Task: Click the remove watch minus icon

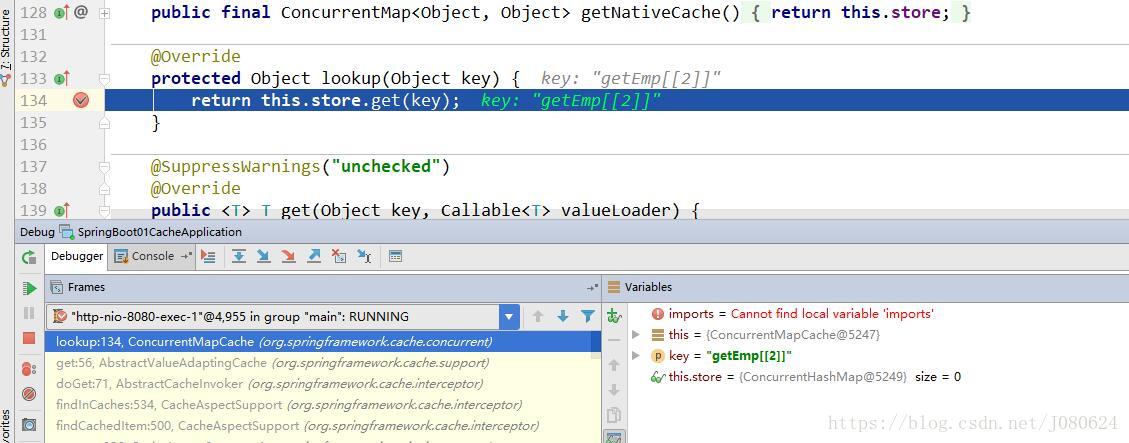Action: pos(614,340)
